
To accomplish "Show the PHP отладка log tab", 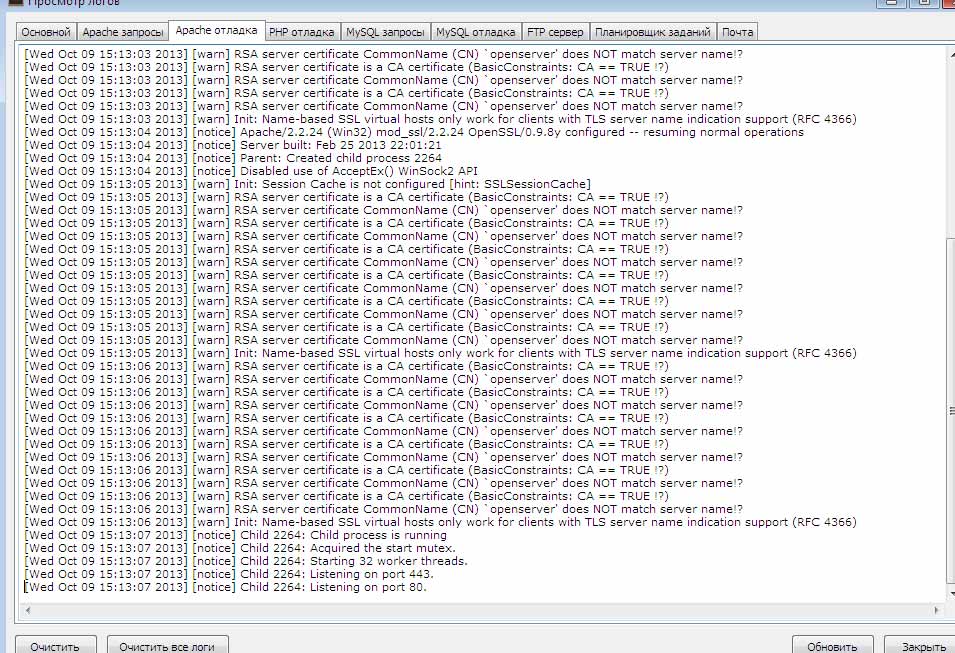I will coord(303,33).
